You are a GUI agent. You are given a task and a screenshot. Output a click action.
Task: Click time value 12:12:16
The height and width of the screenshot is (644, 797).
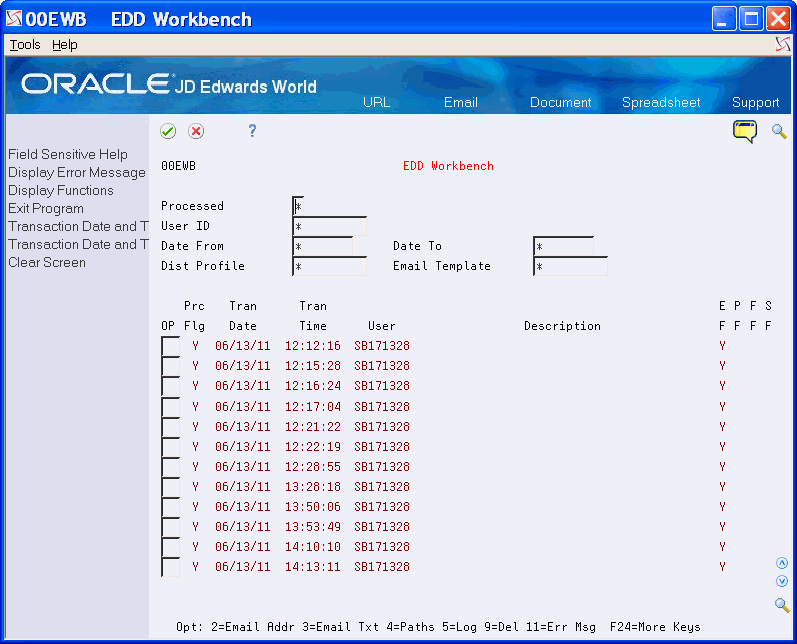(313, 346)
